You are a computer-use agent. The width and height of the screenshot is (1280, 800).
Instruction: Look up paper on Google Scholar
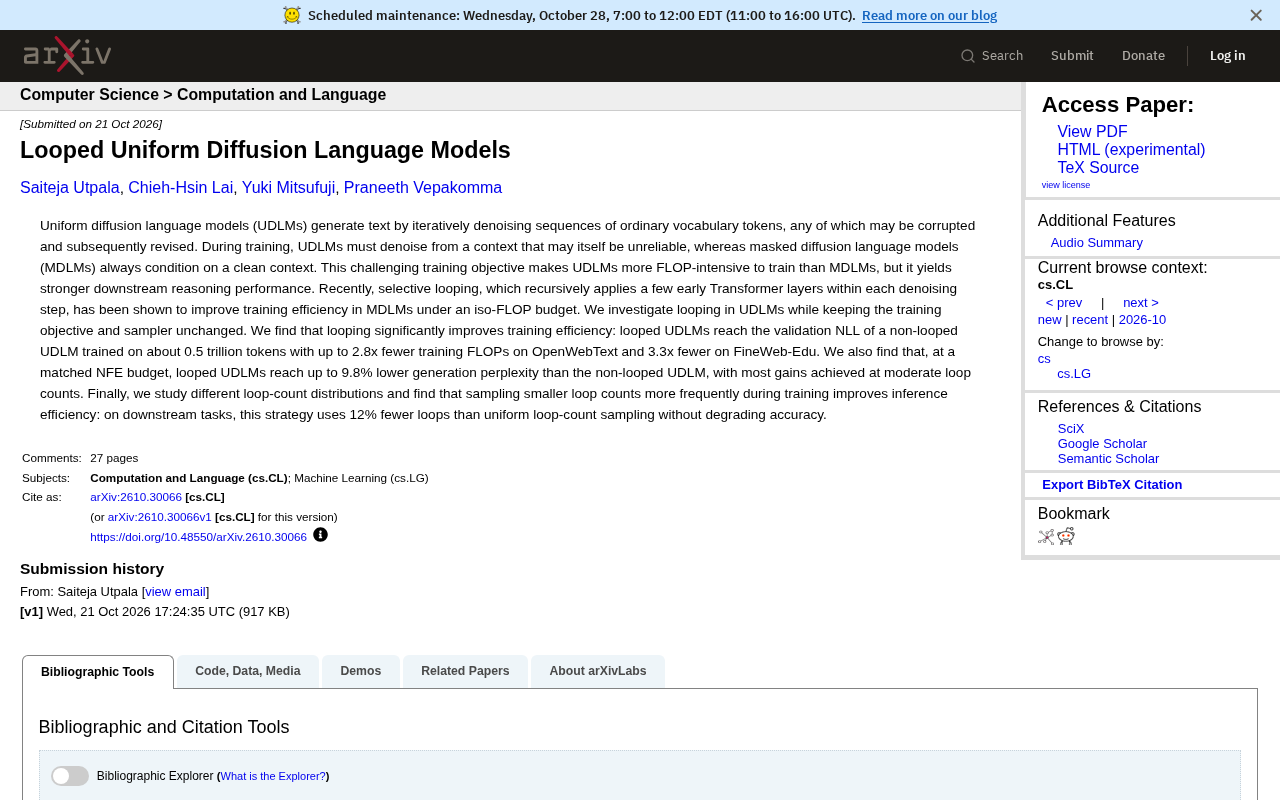pos(1102,444)
